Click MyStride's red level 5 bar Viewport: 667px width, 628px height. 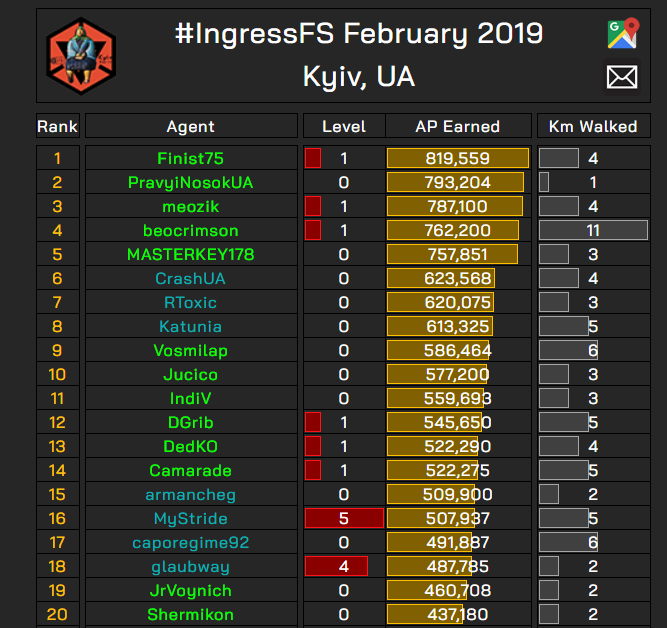point(344,518)
